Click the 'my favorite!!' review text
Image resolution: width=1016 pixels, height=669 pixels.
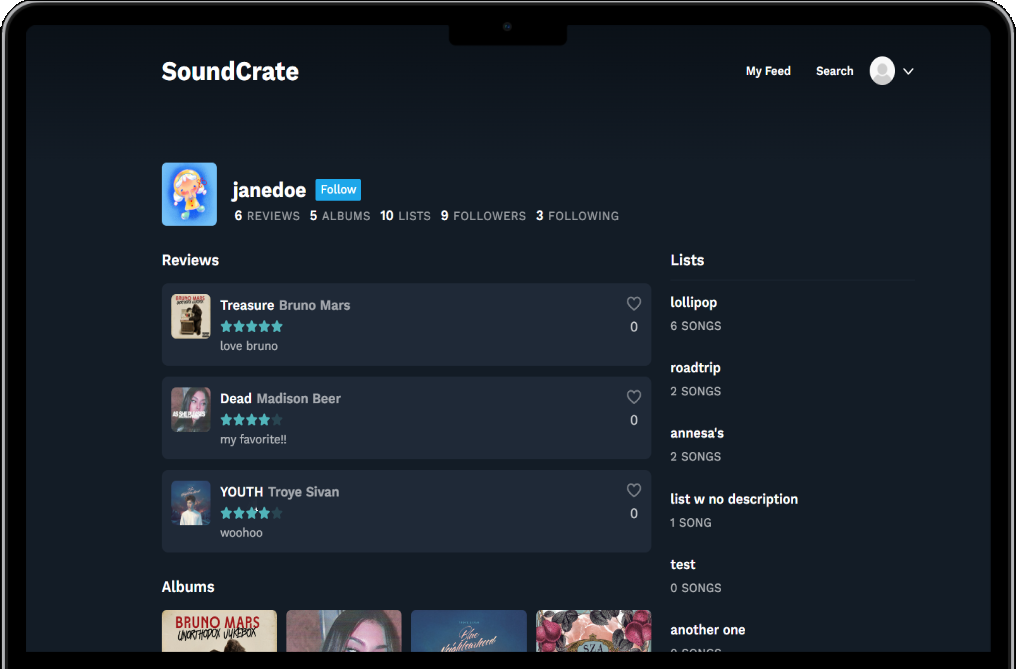[253, 440]
